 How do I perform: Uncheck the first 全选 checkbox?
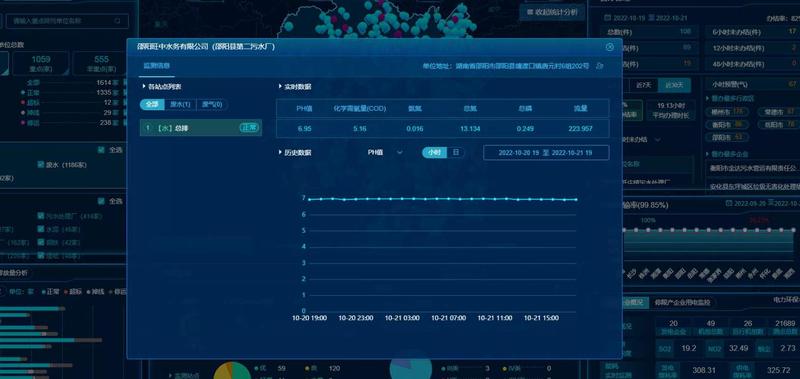pos(101,150)
